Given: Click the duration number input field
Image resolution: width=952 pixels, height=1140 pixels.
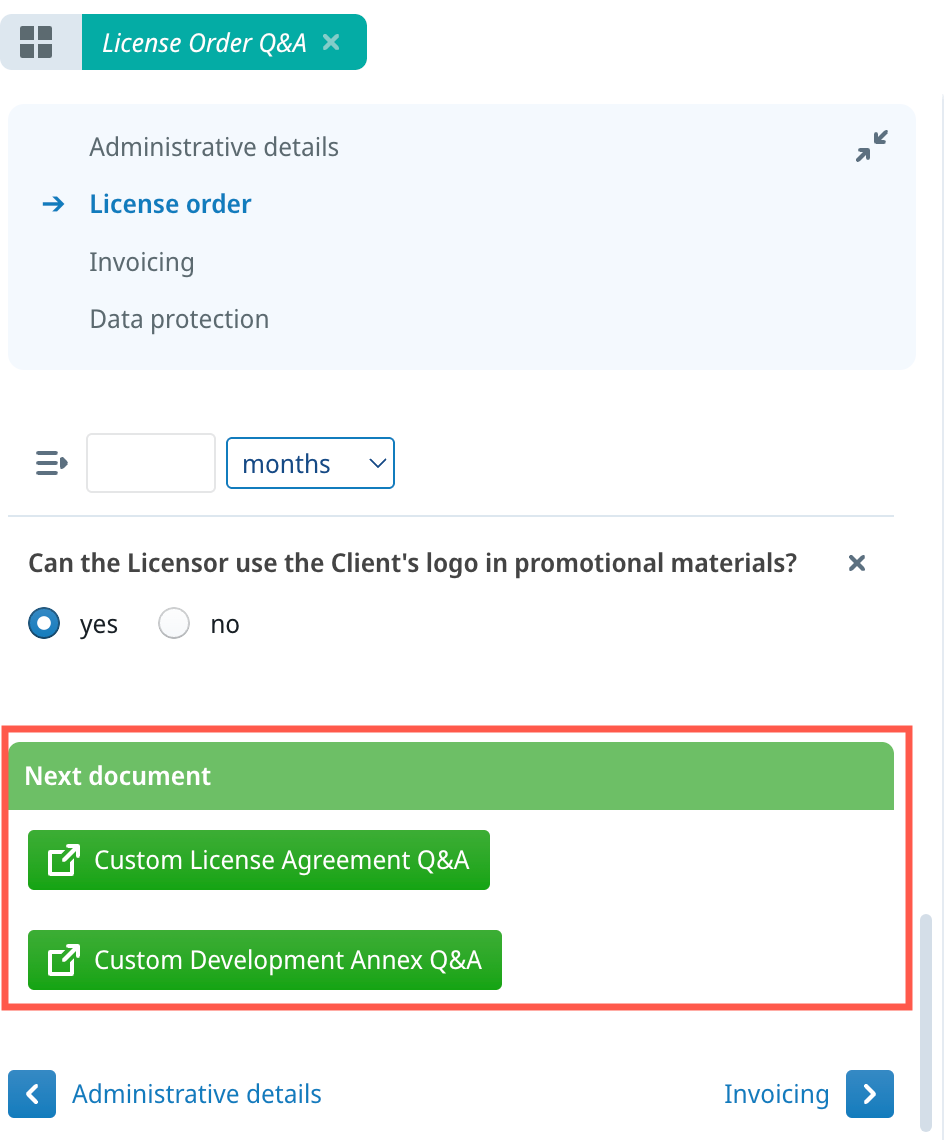Looking at the screenshot, I should tap(151, 463).
